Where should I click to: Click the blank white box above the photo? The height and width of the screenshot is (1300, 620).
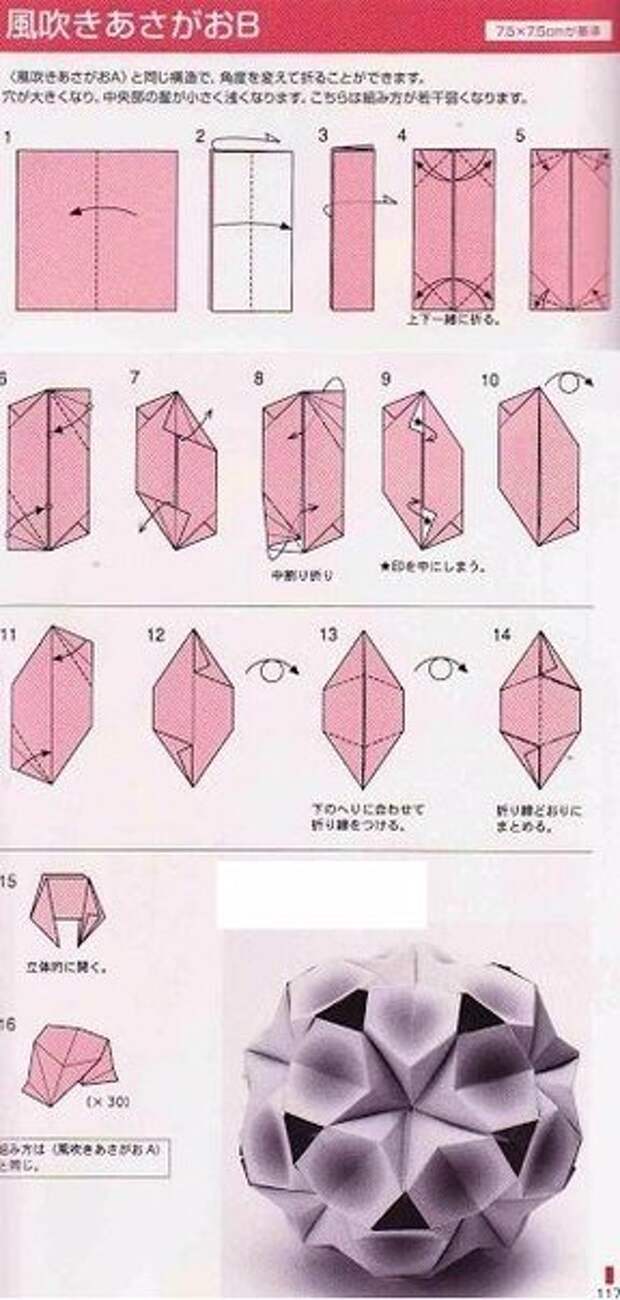point(322,895)
